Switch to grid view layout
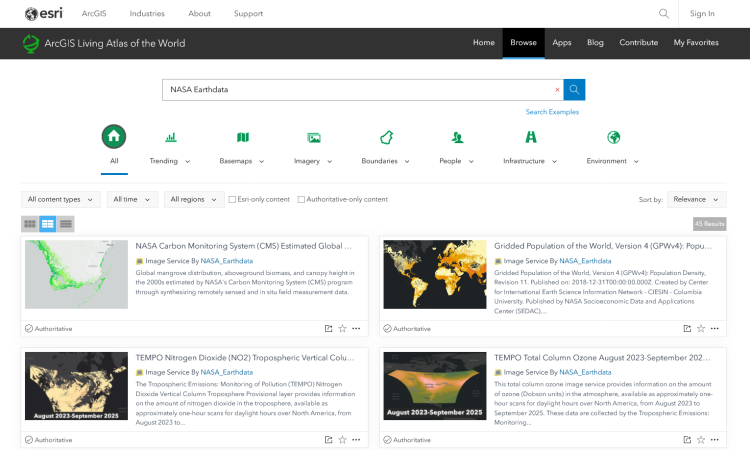Screen dimensions: 750x450 click(x=30, y=224)
